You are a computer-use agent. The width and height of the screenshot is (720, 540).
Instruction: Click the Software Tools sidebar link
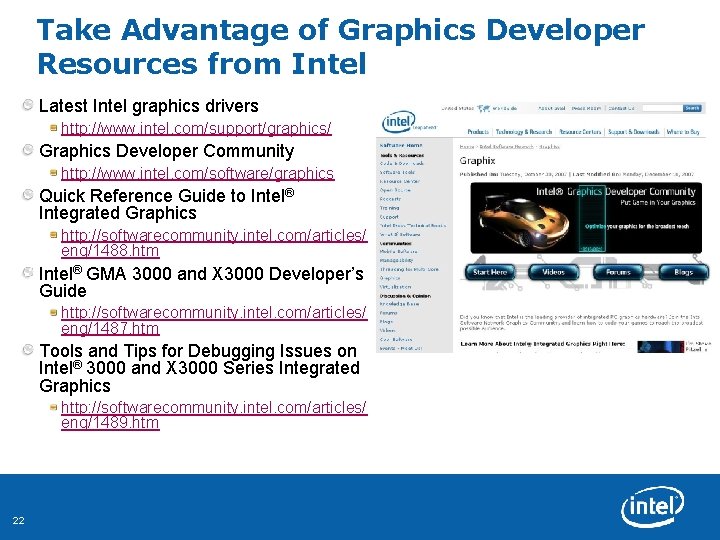click(x=397, y=172)
